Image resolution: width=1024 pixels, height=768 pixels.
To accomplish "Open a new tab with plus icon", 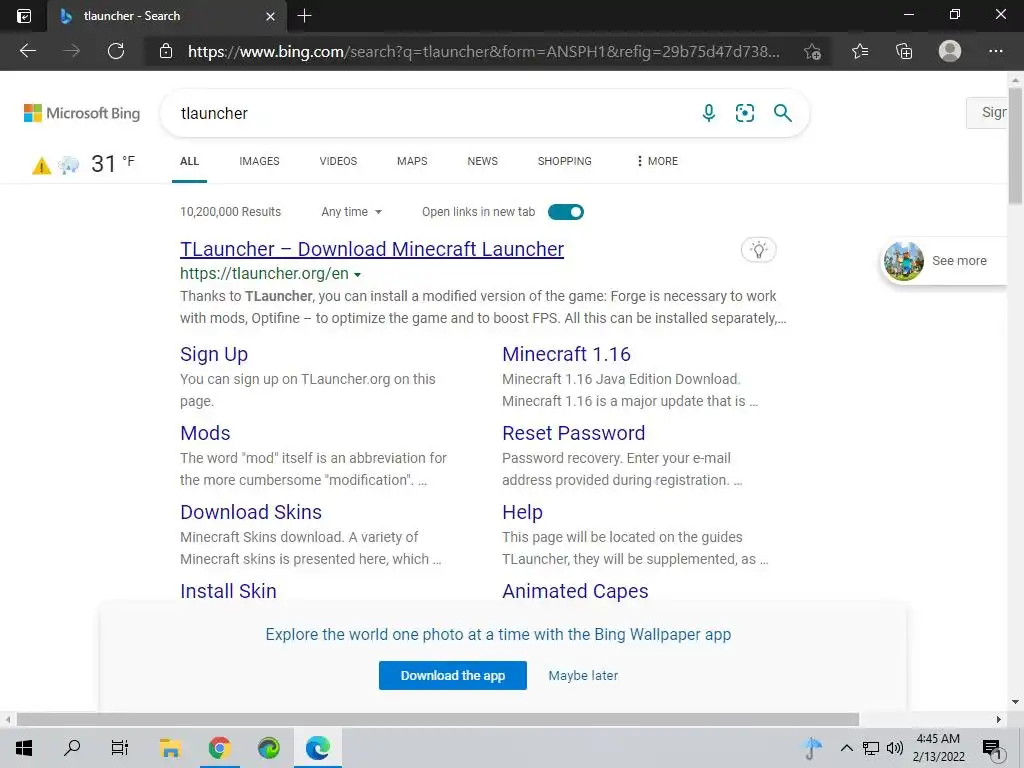I will click(304, 16).
